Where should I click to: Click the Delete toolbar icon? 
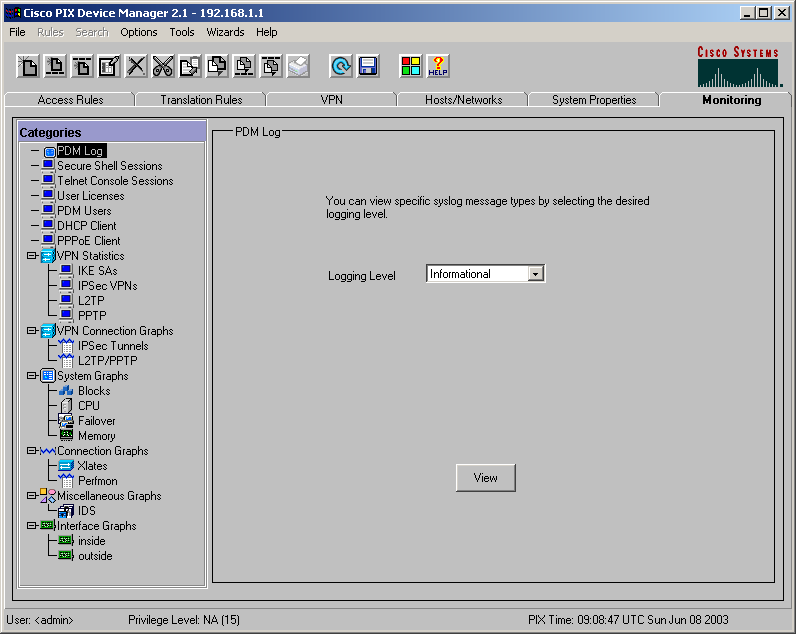[x=136, y=66]
